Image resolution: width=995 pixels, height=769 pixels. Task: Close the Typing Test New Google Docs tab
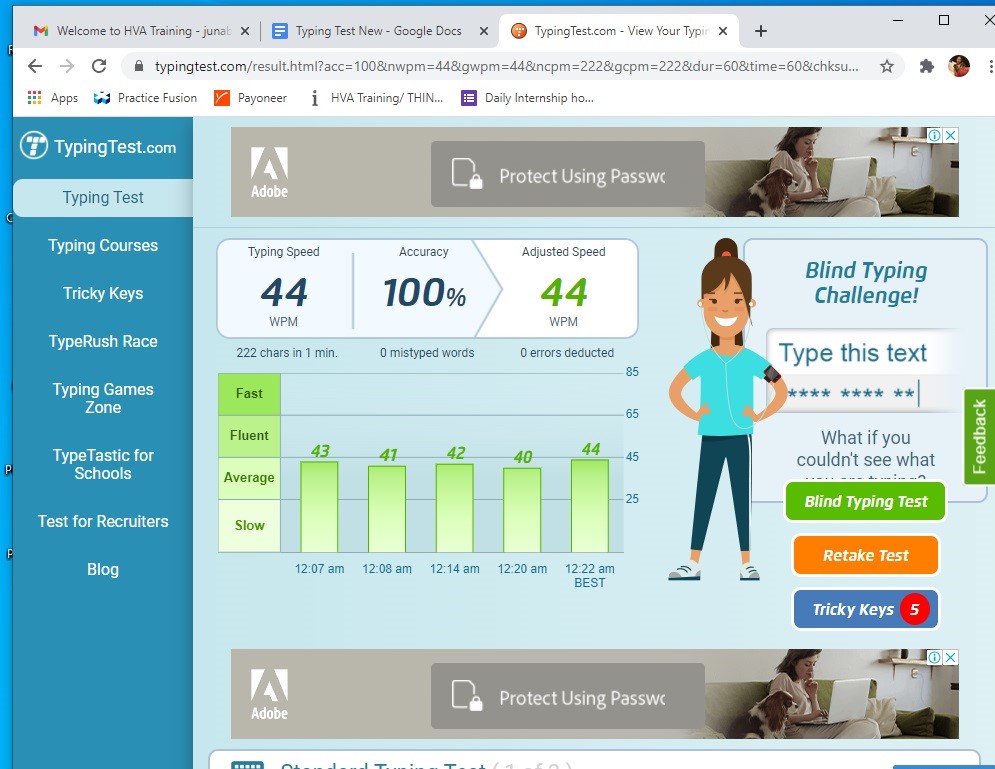pos(484,31)
